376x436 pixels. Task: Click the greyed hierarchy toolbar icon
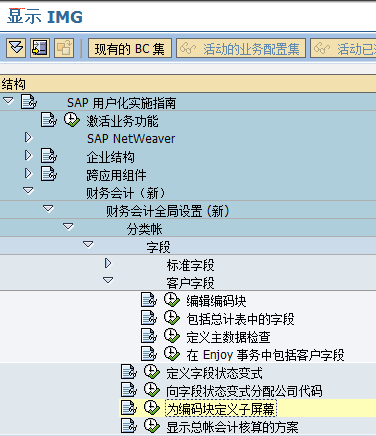coord(64,48)
